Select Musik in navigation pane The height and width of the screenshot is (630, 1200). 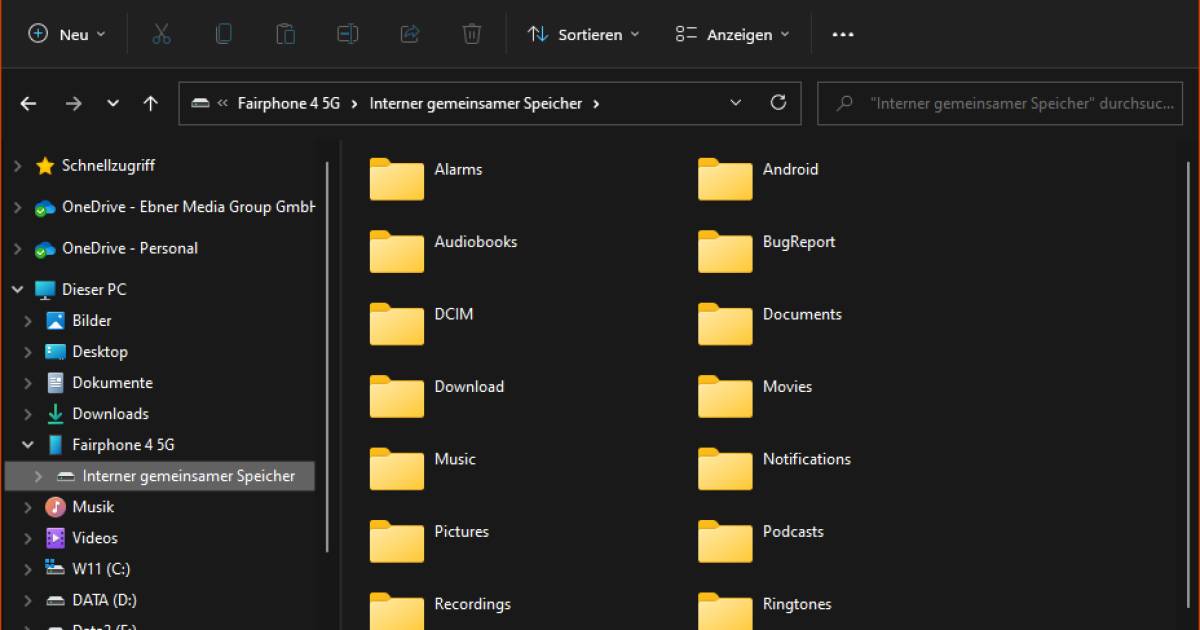click(x=93, y=507)
